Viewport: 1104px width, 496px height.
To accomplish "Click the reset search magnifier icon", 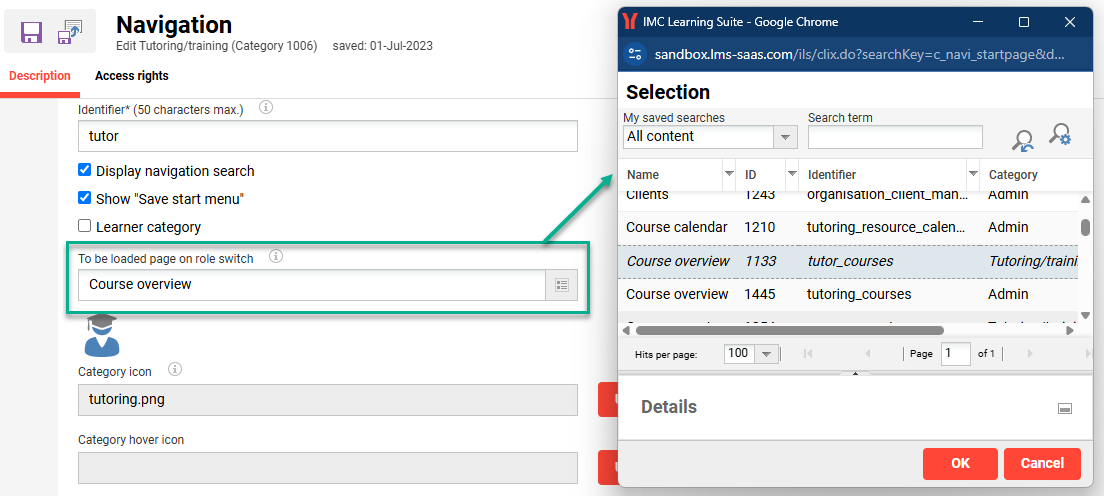I will [1022, 140].
